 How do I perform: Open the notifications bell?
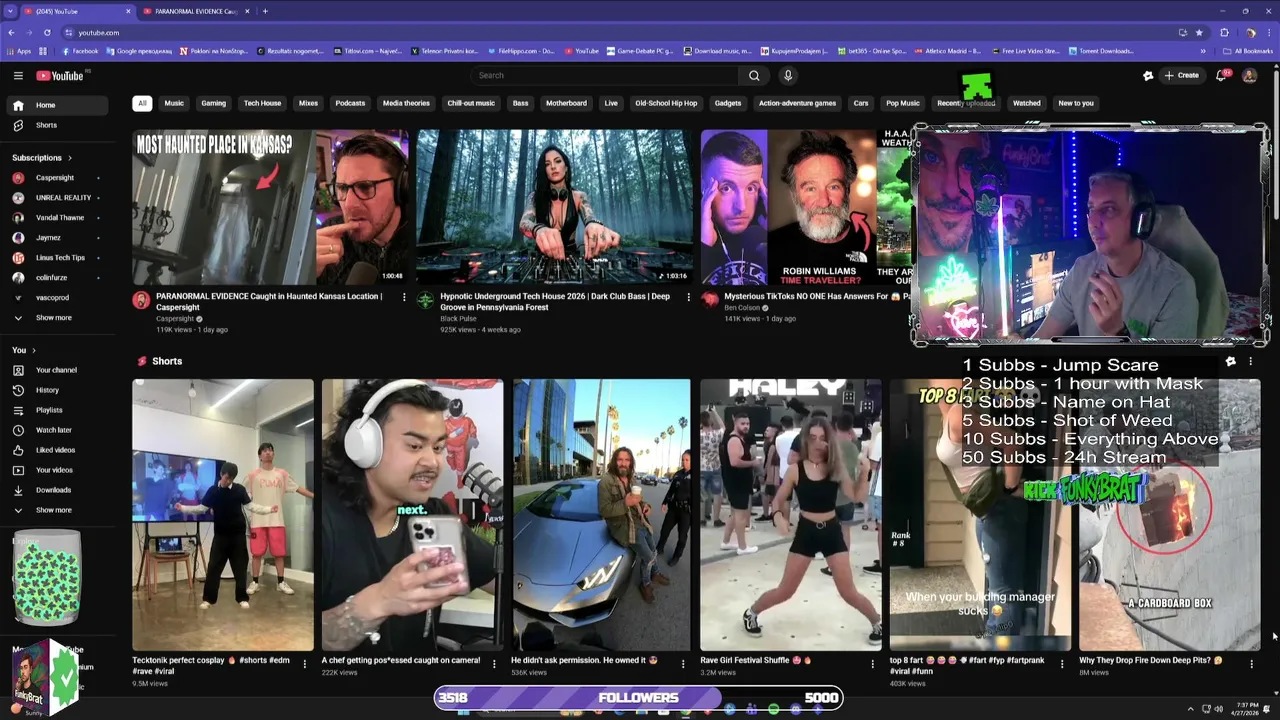coord(1221,75)
